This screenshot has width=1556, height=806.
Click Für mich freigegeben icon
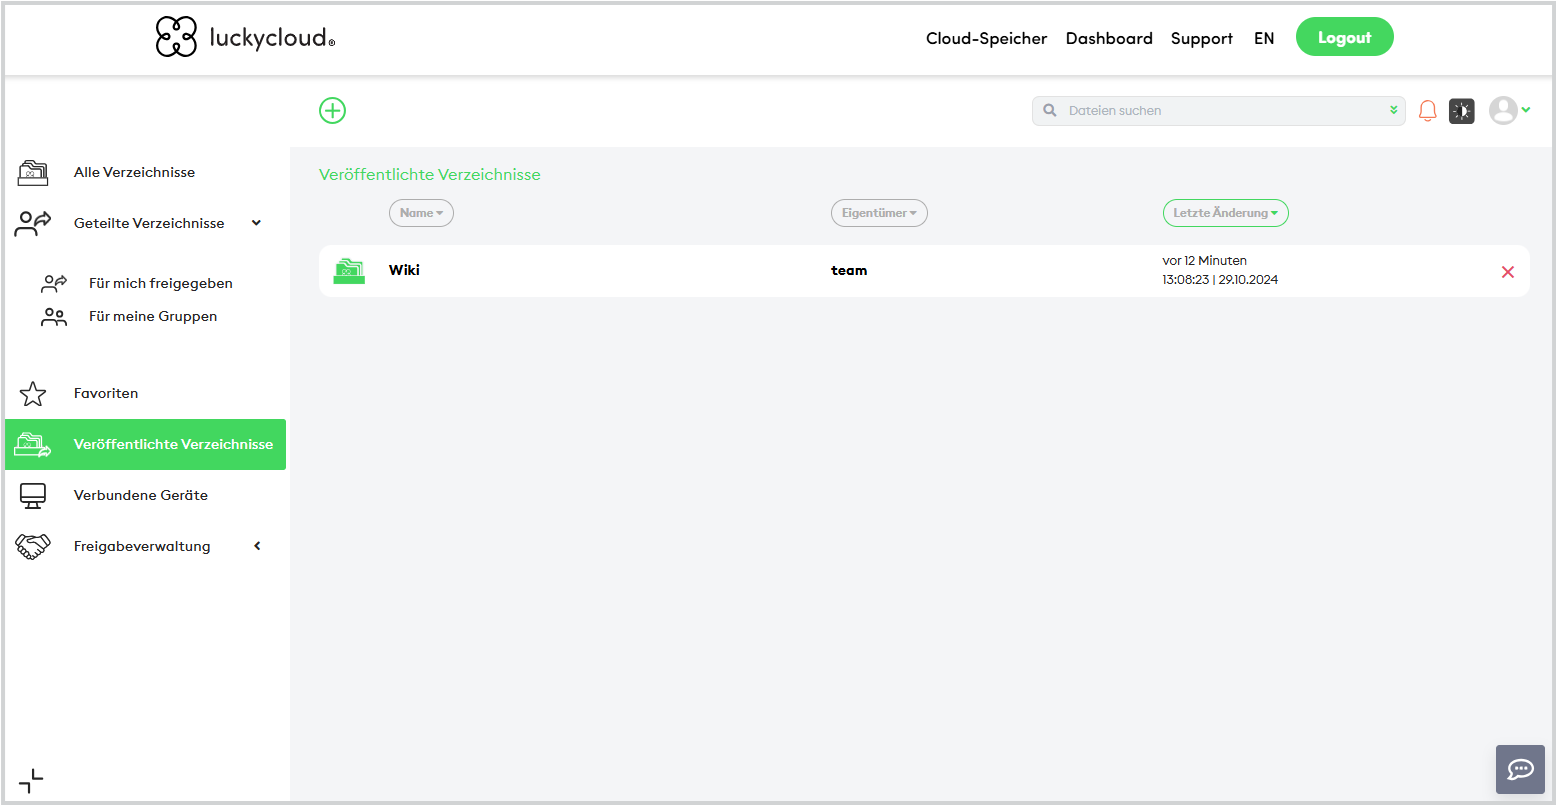54,283
